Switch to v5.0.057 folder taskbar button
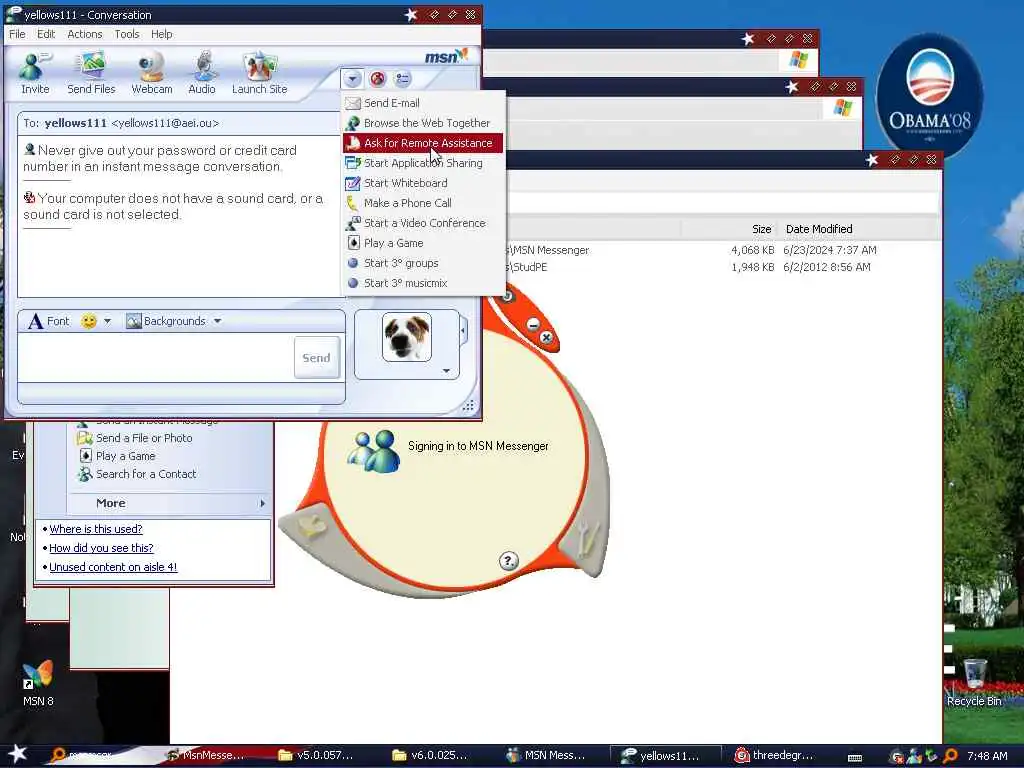The height and width of the screenshot is (768, 1024). click(315, 756)
